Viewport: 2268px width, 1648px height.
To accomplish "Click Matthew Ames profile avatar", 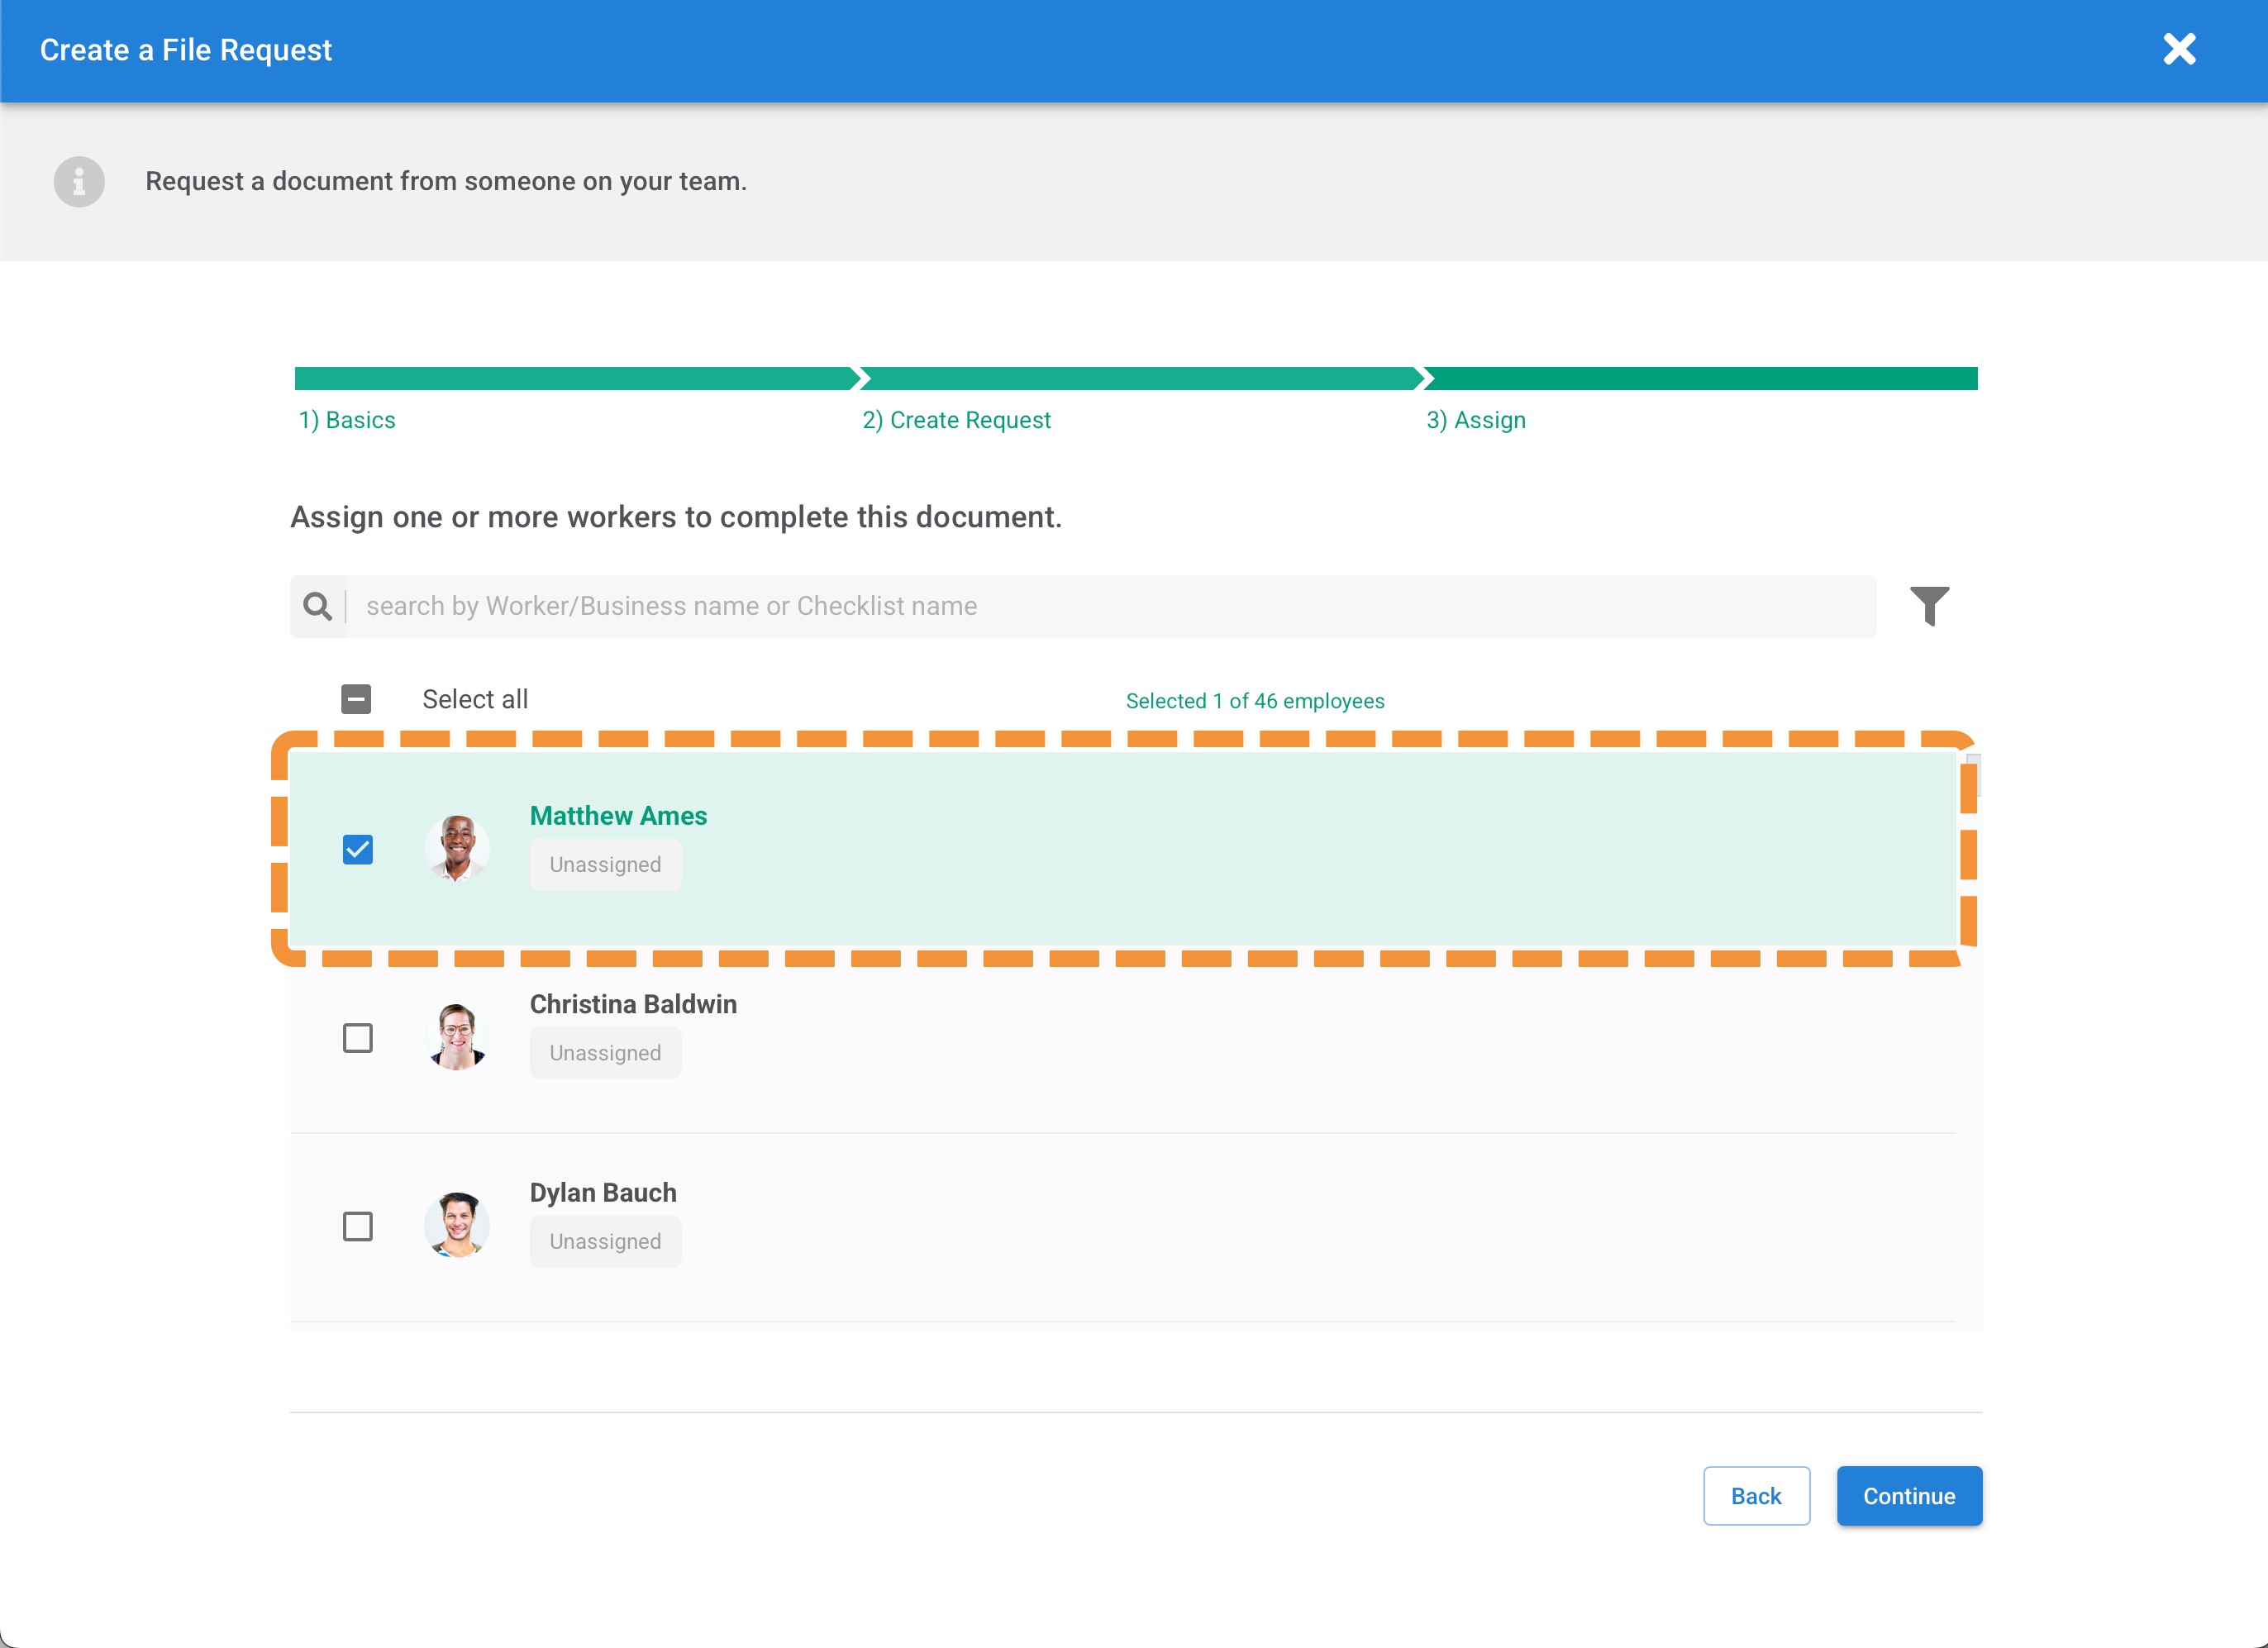I will 457,848.
